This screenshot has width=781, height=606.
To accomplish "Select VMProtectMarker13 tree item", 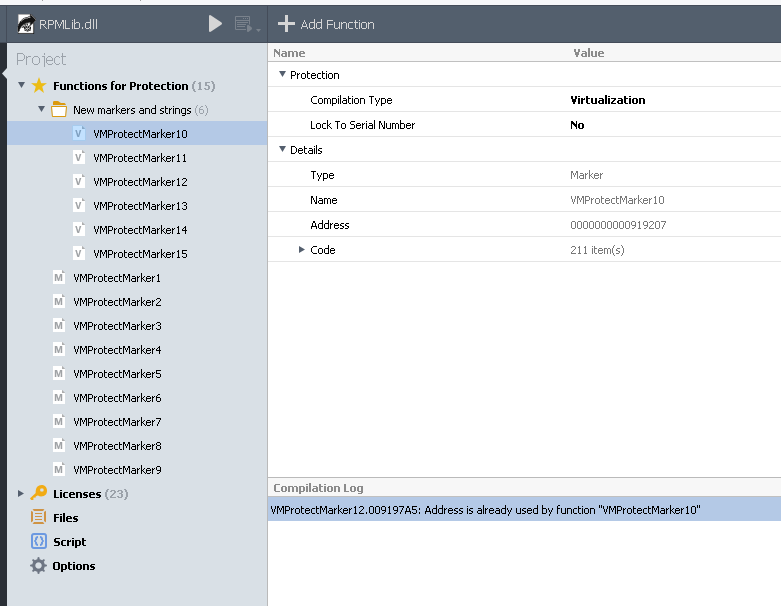I will pos(140,206).
